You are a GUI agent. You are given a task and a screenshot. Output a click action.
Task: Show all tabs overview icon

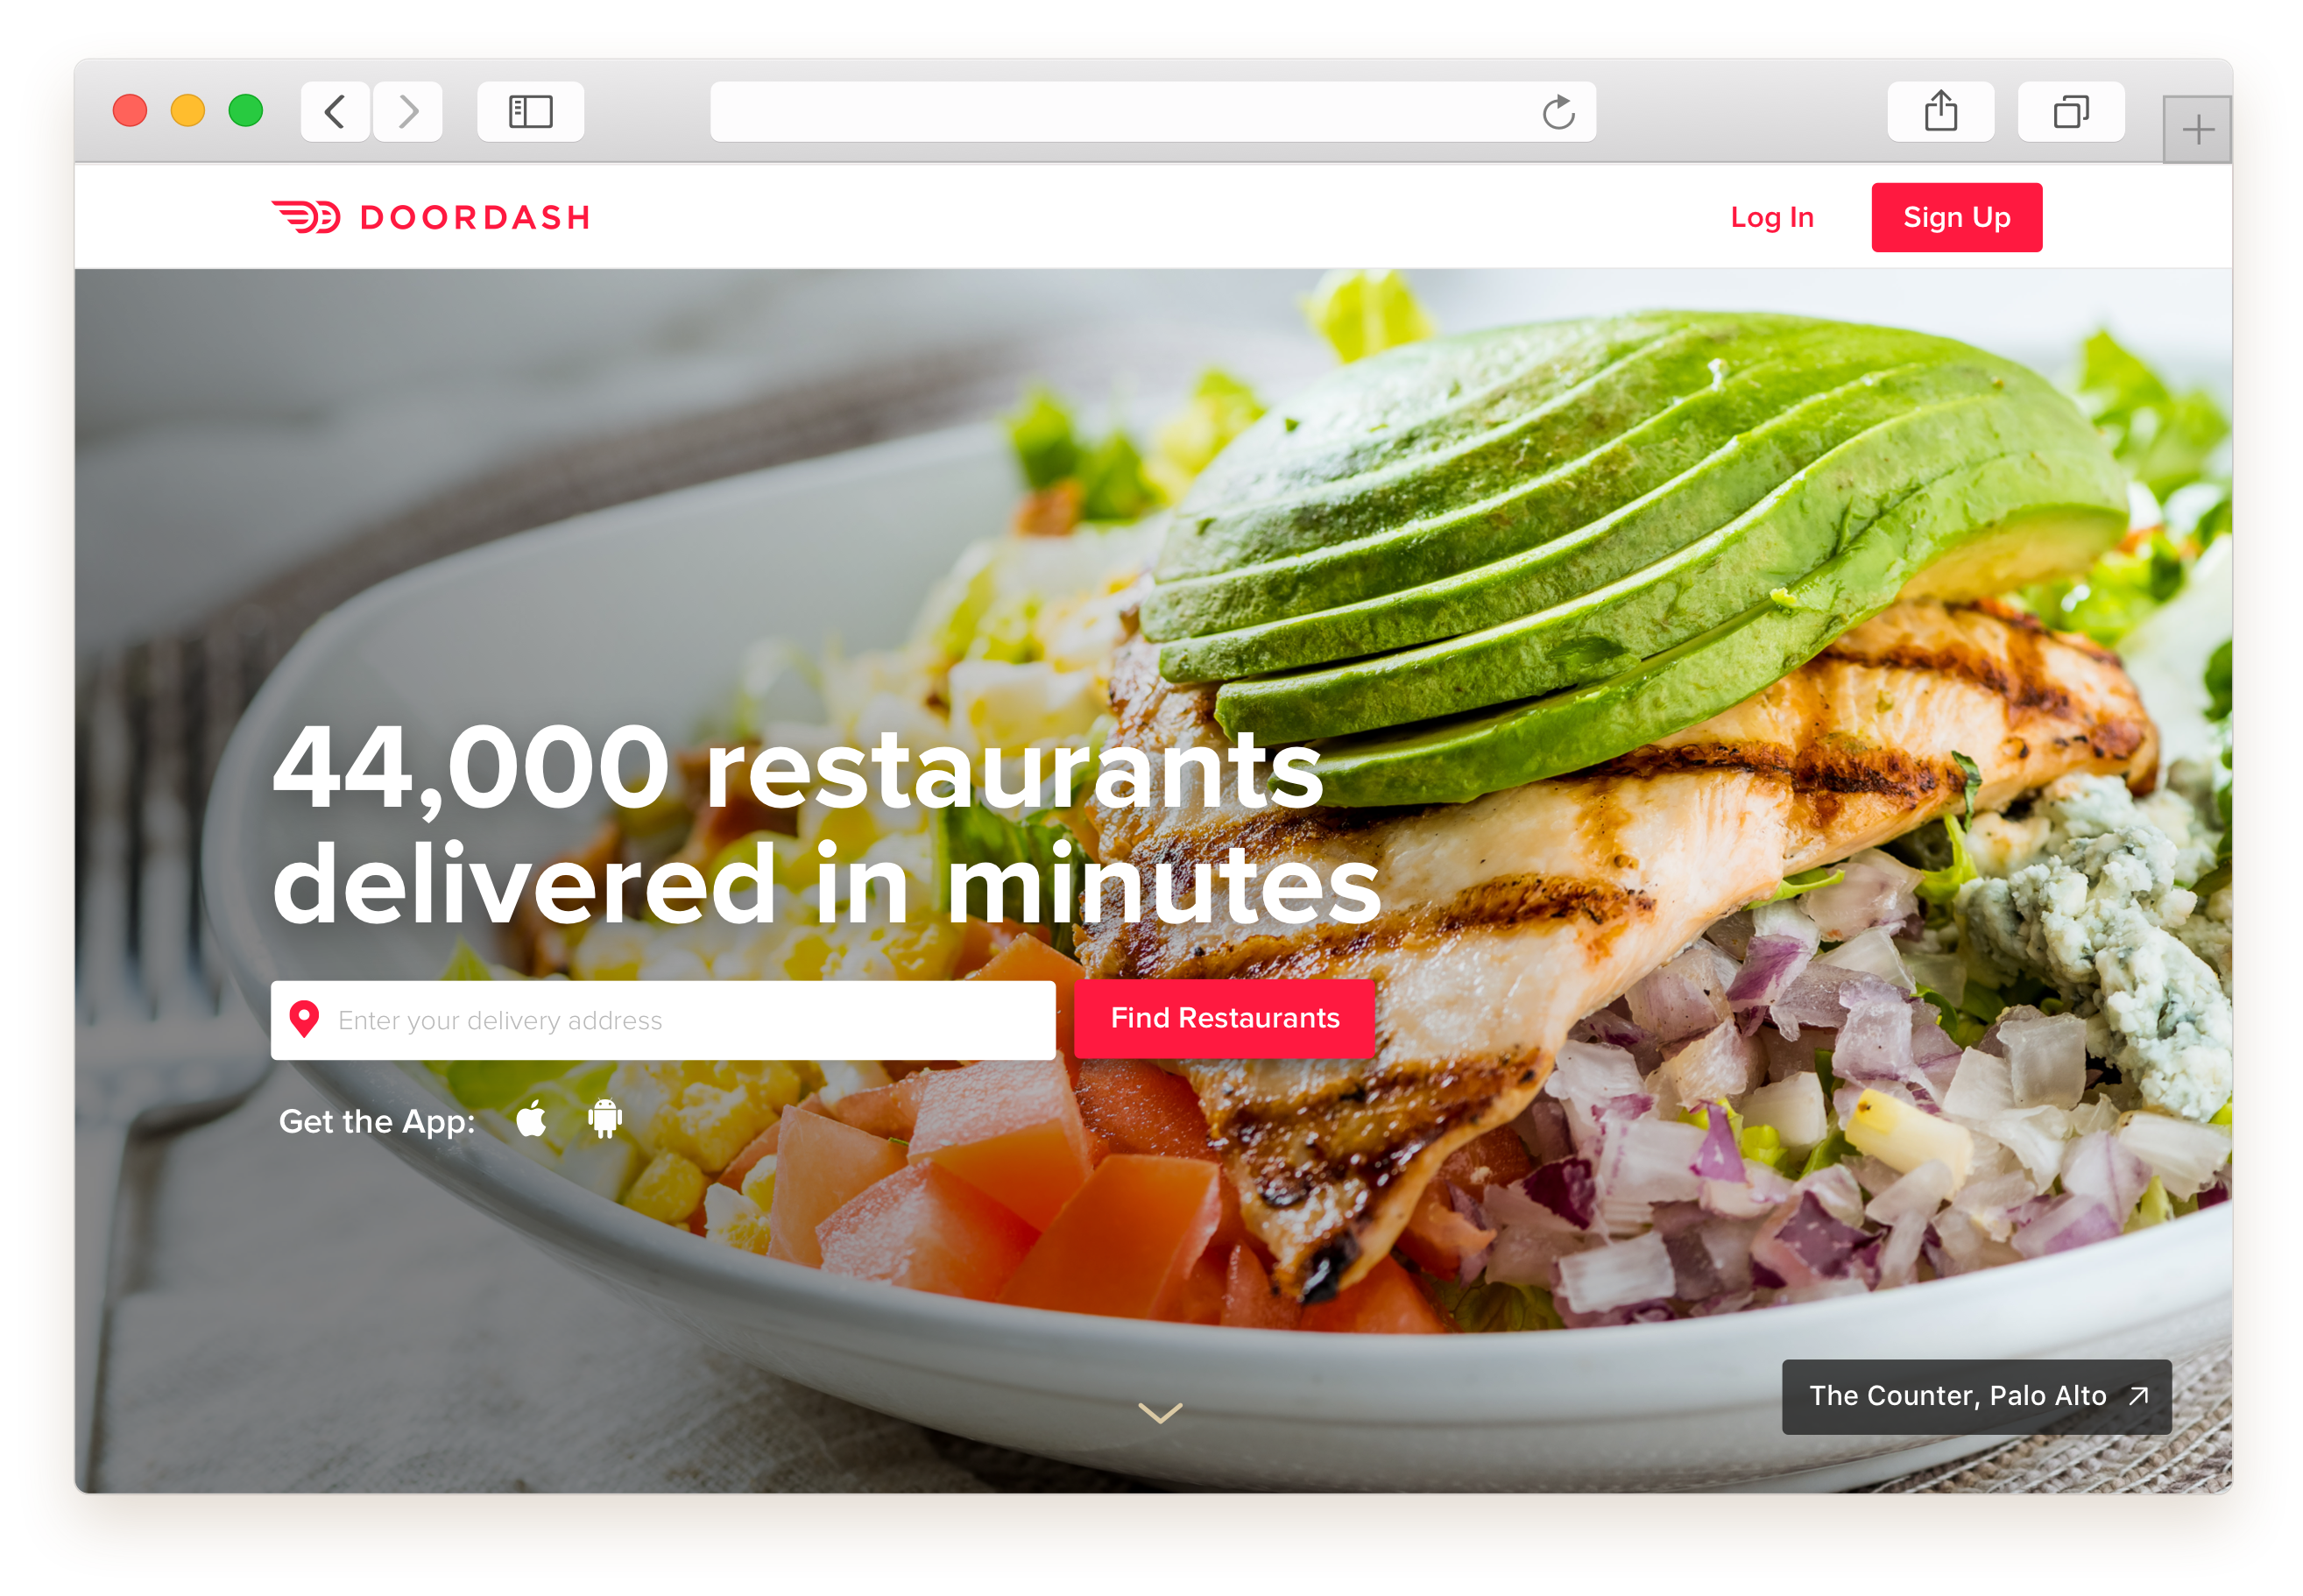[2070, 111]
